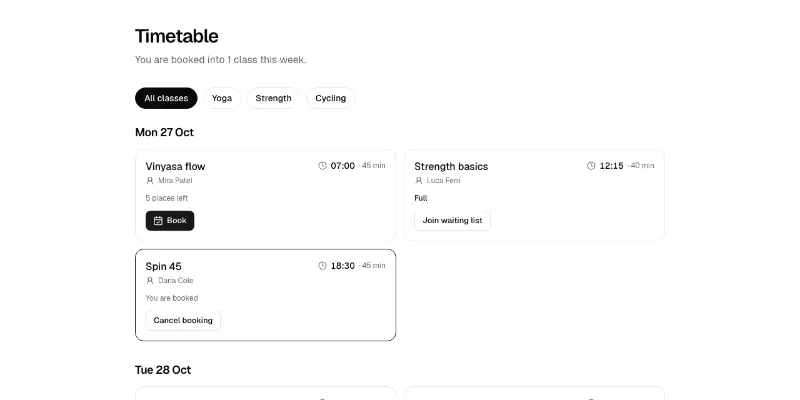Click the 40 min duration label
This screenshot has width=800, height=400.
coord(642,166)
